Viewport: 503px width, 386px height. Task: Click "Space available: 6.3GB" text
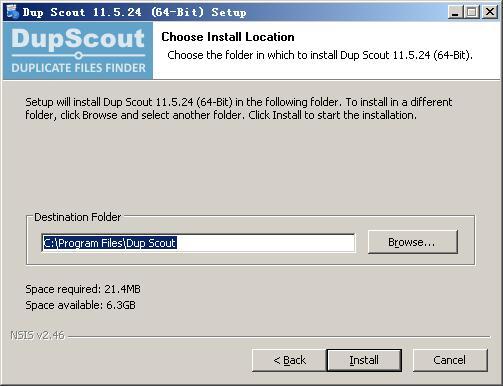[80, 305]
